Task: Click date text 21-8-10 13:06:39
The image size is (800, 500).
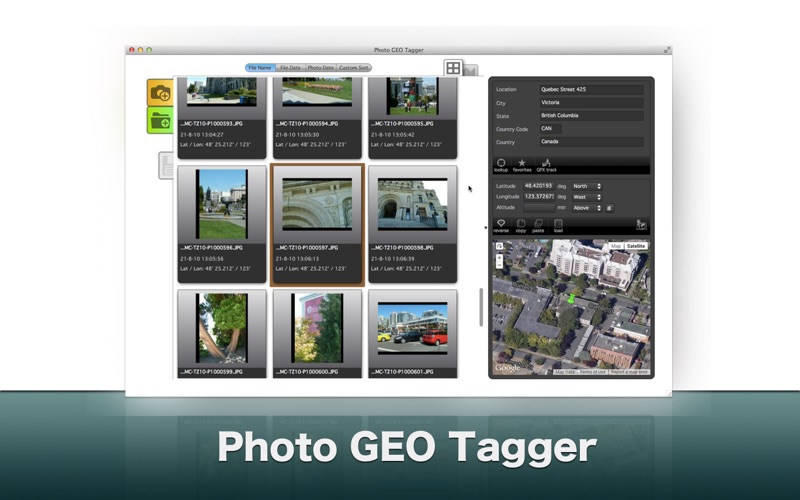Action: click(392, 259)
